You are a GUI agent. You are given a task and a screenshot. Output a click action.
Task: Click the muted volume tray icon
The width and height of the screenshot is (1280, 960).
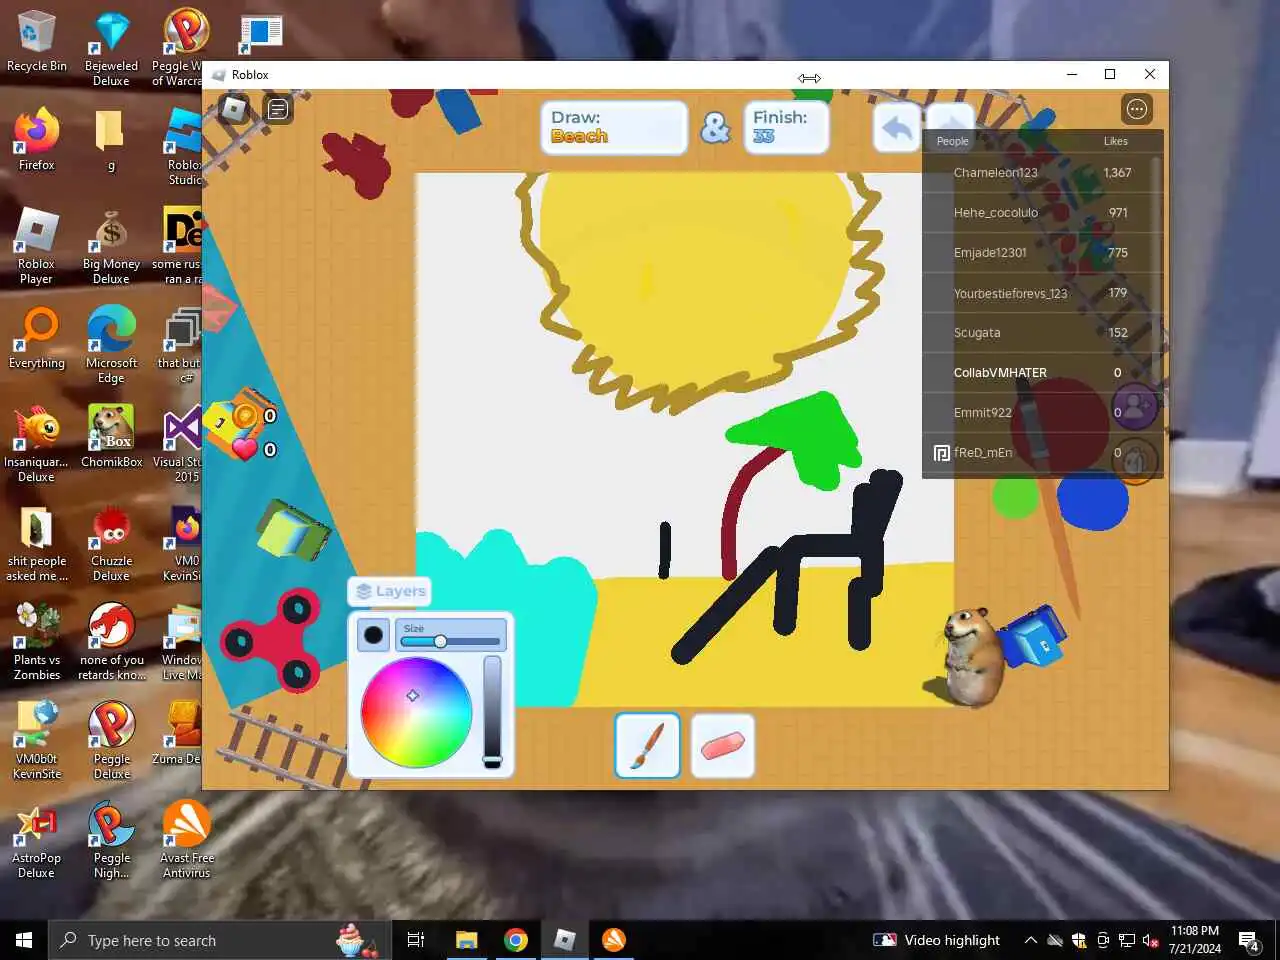[1151, 940]
